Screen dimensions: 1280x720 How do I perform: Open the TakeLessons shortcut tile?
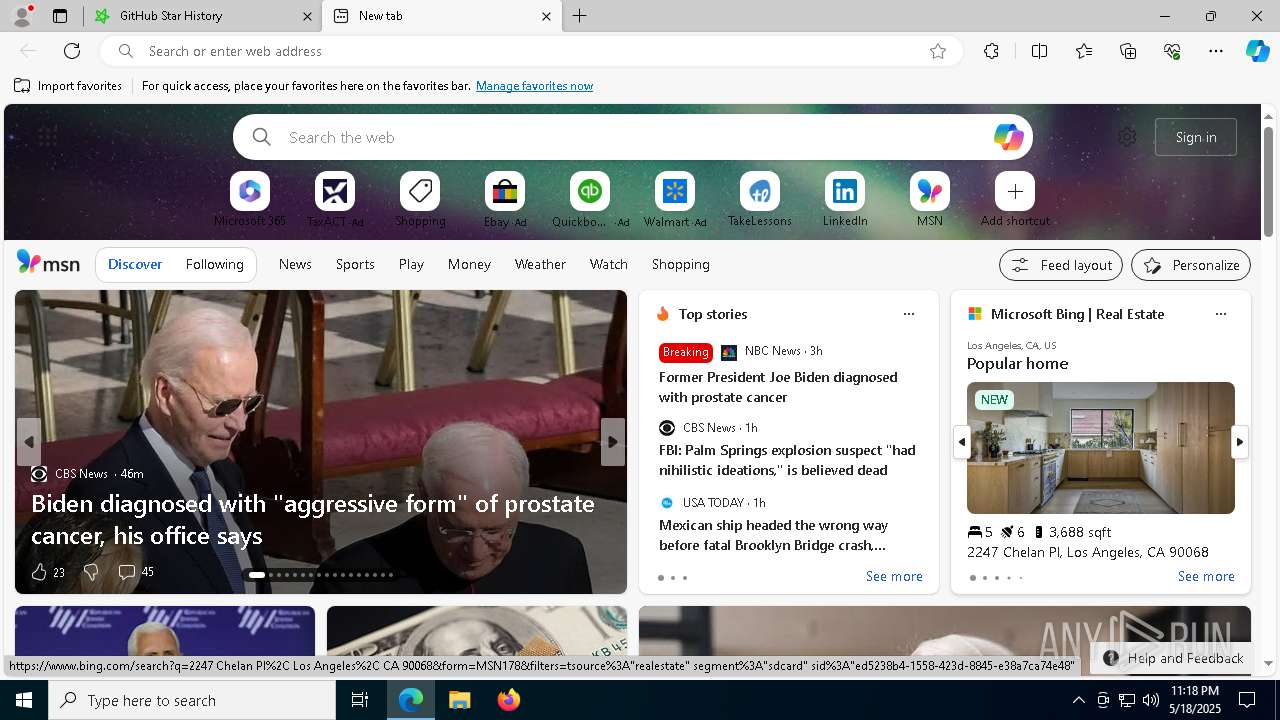click(x=760, y=191)
